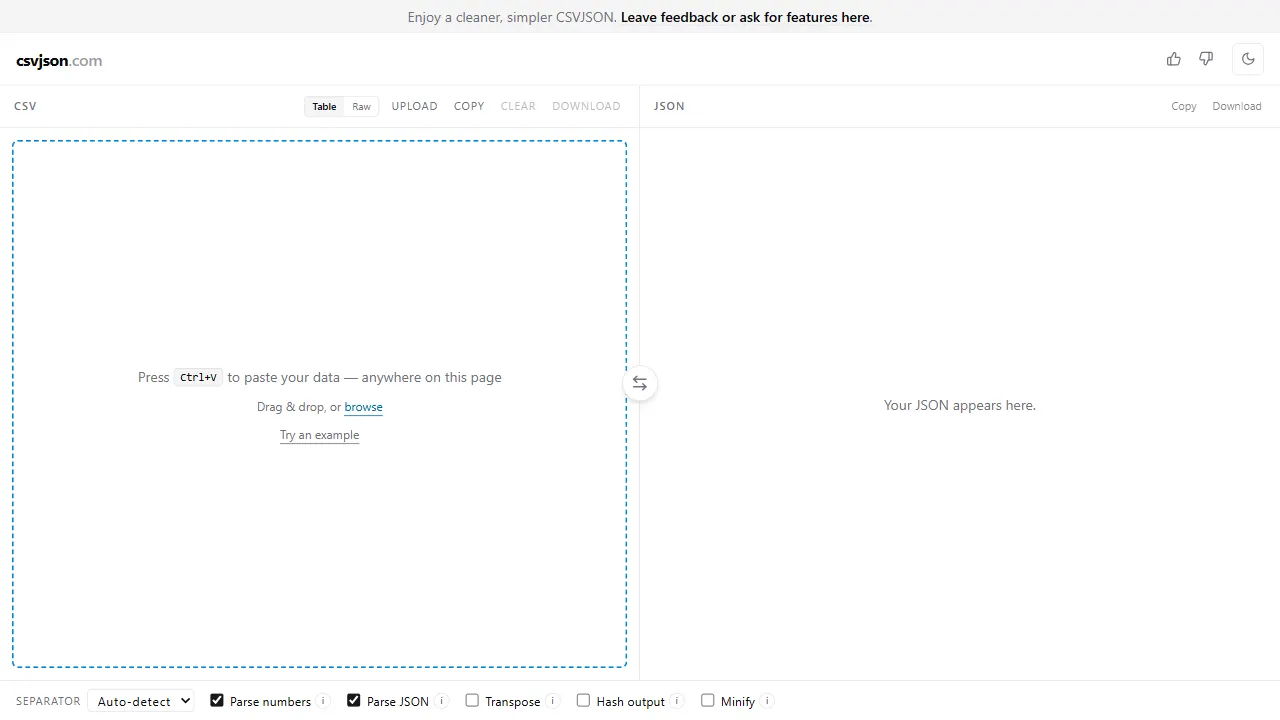
Task: Toggle dark mode with moon icon
Action: pyautogui.click(x=1248, y=59)
